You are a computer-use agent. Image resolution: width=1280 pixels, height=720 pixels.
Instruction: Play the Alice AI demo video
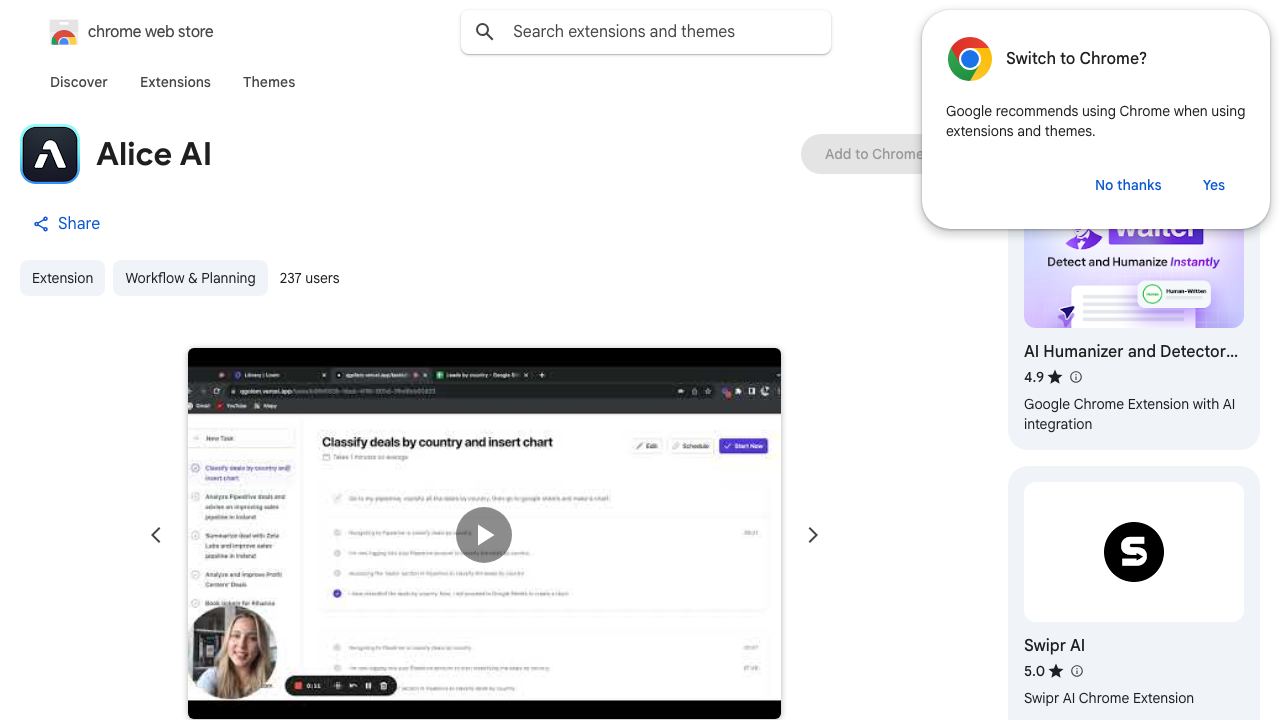tap(484, 535)
